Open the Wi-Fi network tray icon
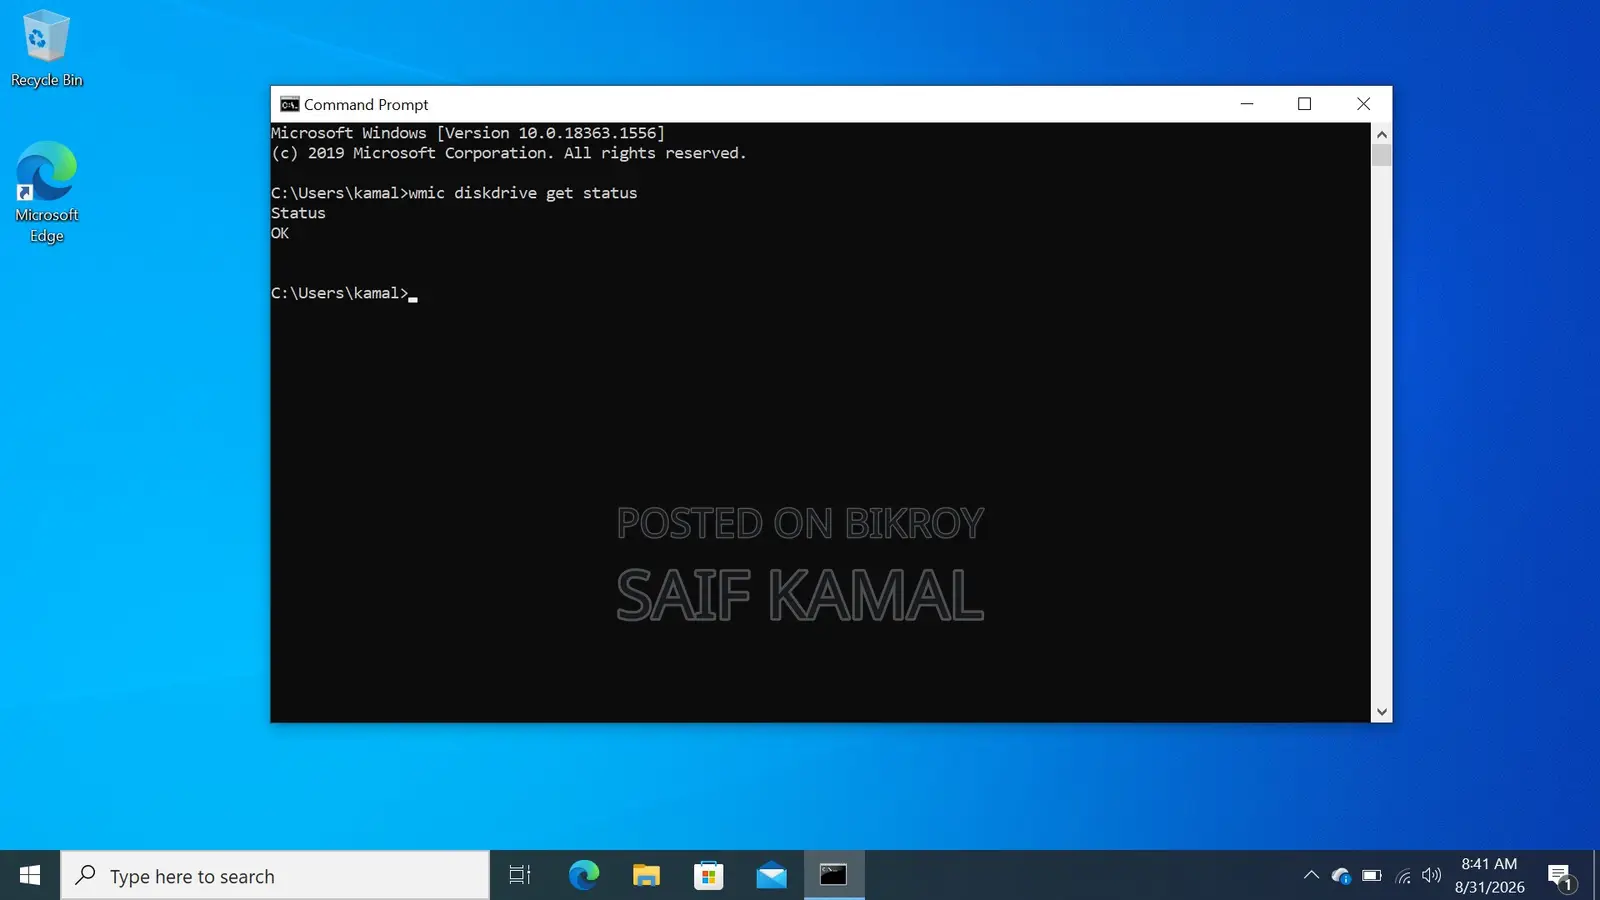 [1403, 876]
